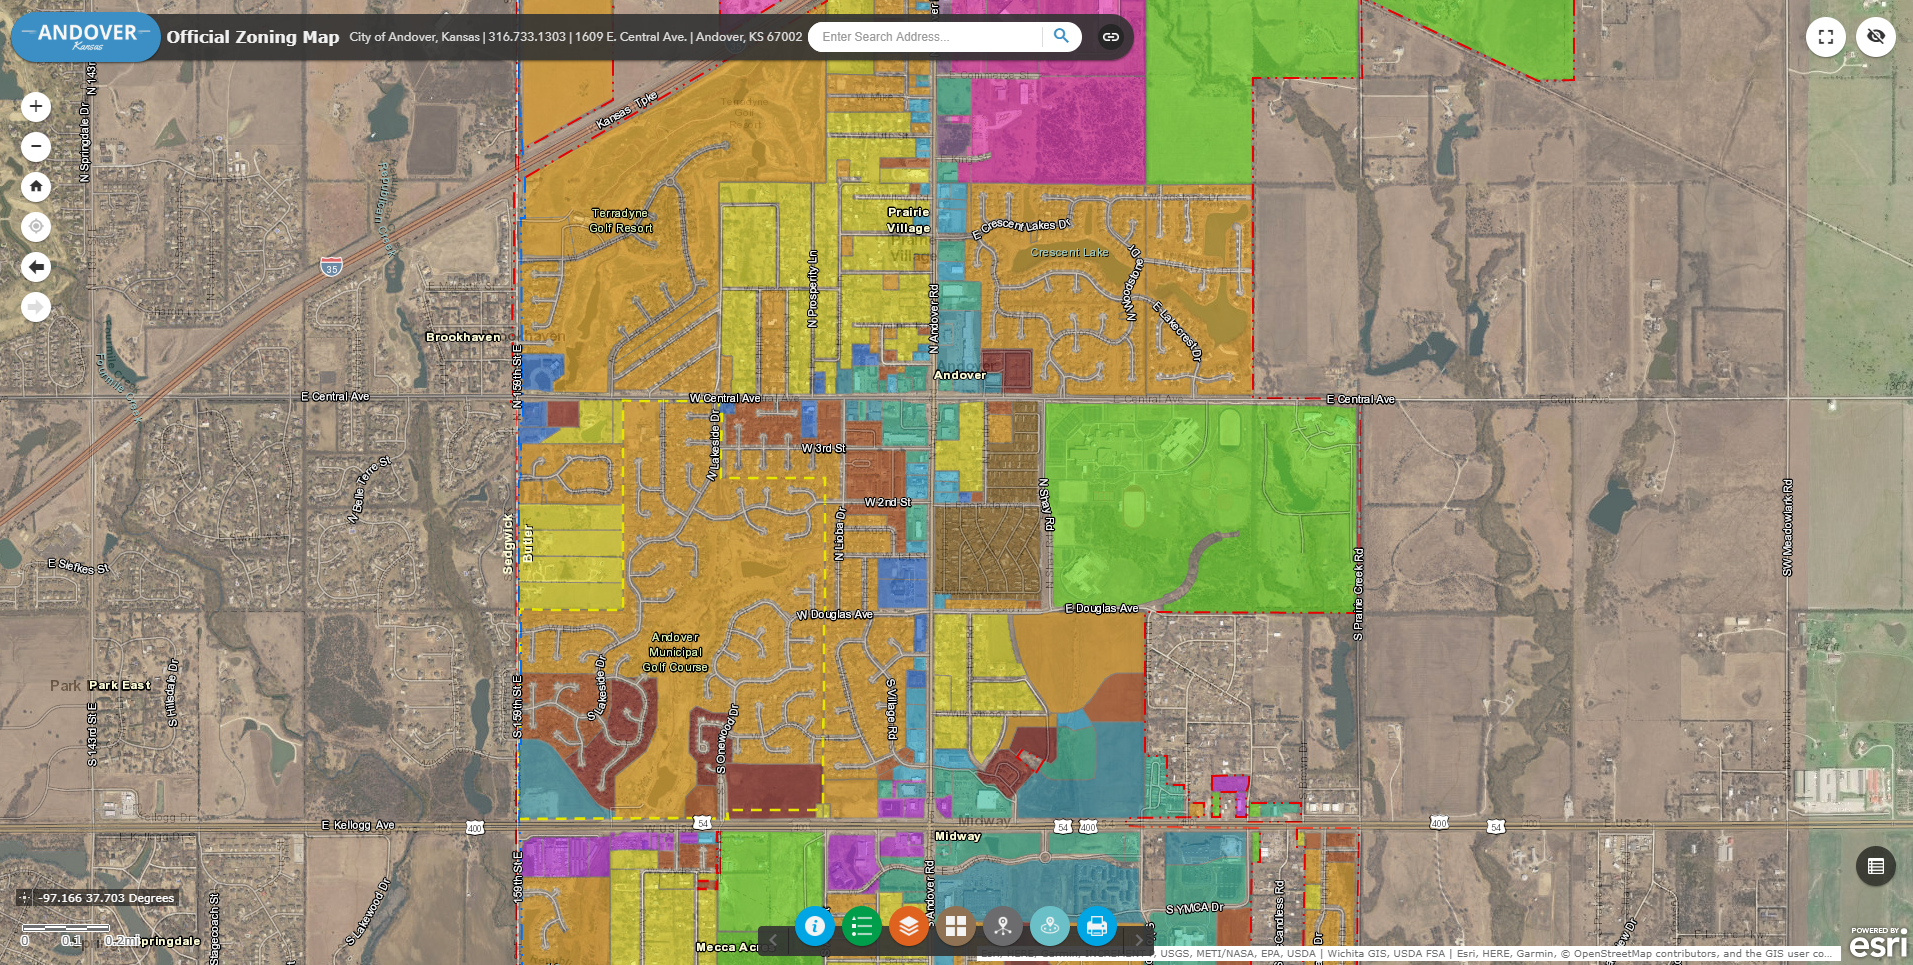Toggle UI visibility with the eye-slash button

(x=1877, y=36)
